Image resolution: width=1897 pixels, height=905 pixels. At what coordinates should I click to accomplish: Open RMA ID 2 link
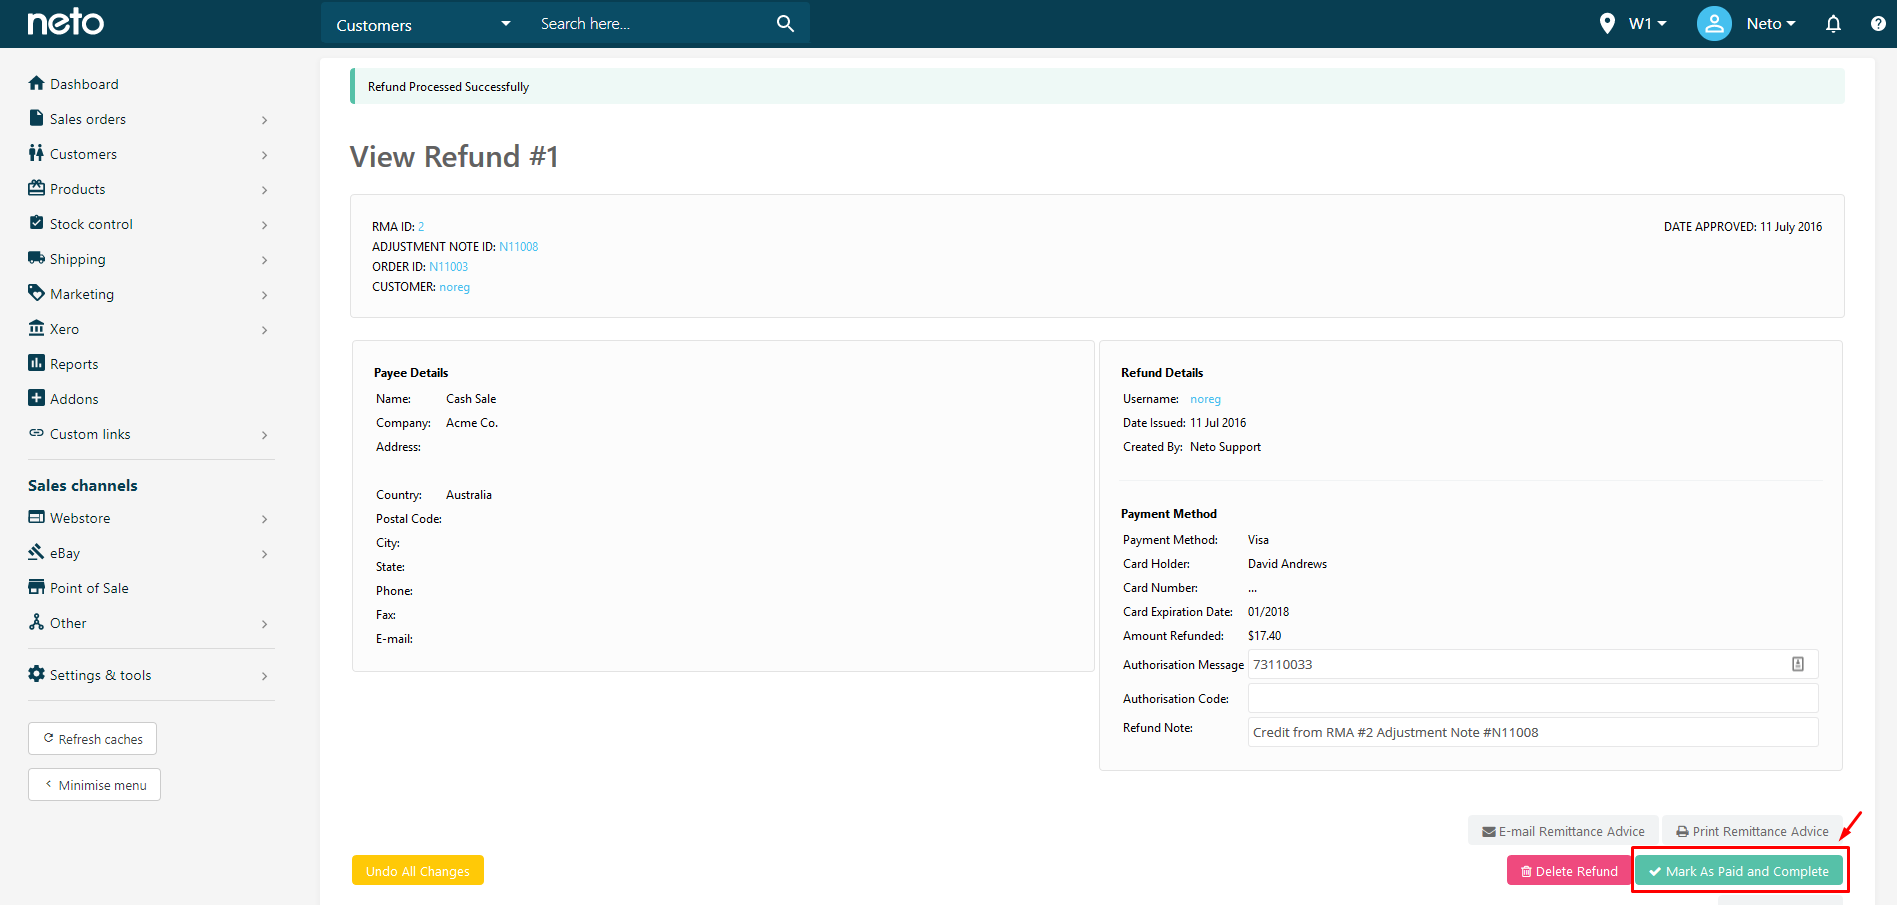(421, 227)
